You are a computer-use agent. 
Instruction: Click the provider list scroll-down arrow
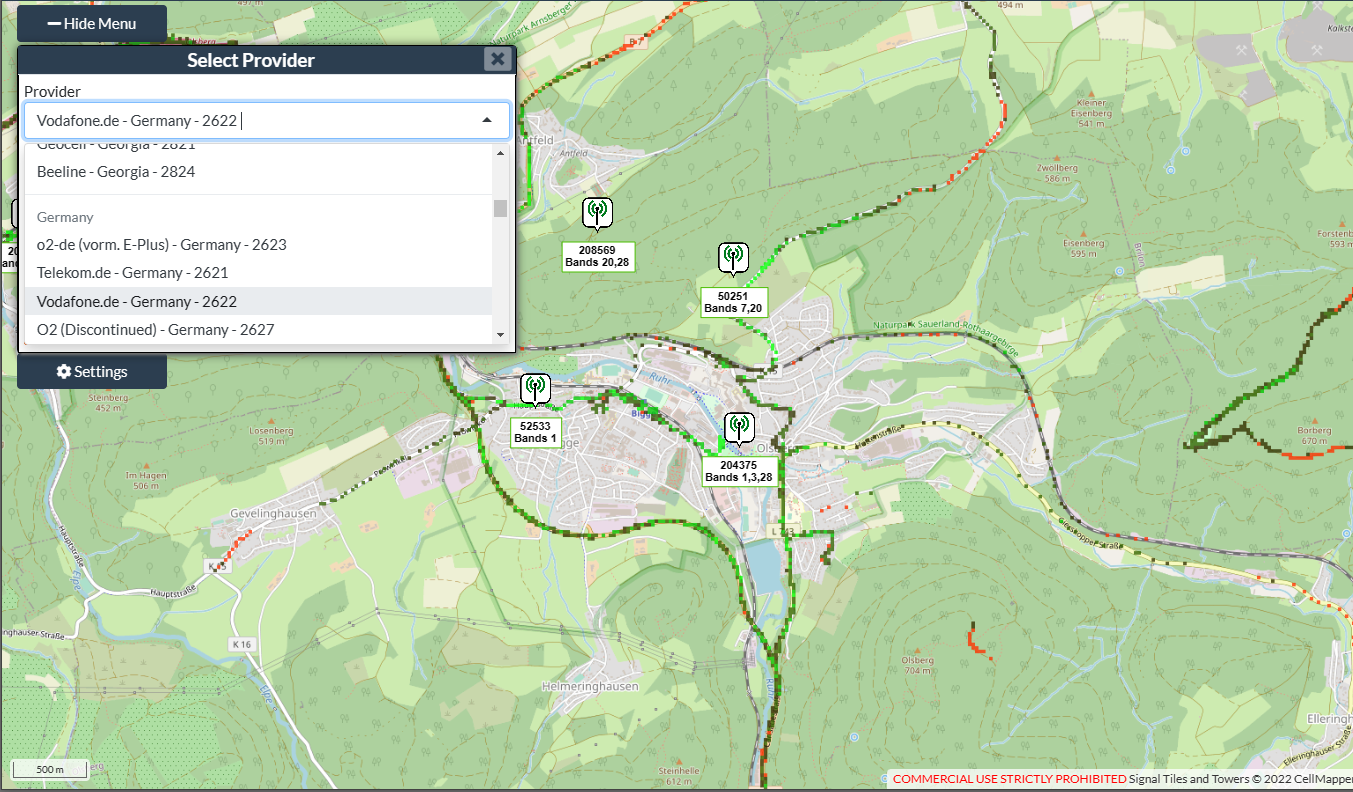500,335
